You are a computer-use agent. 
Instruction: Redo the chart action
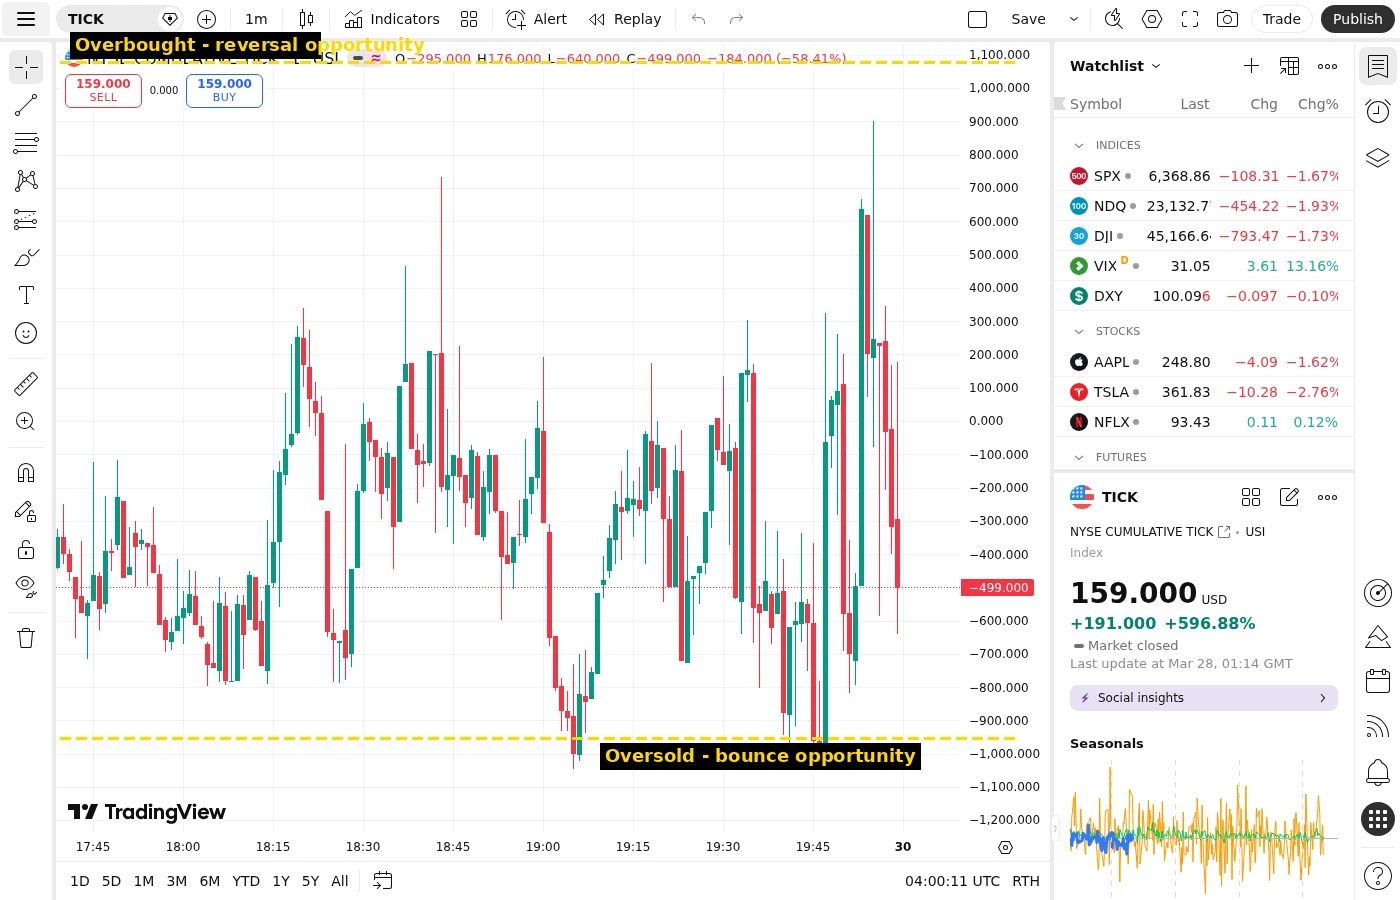[x=737, y=19]
